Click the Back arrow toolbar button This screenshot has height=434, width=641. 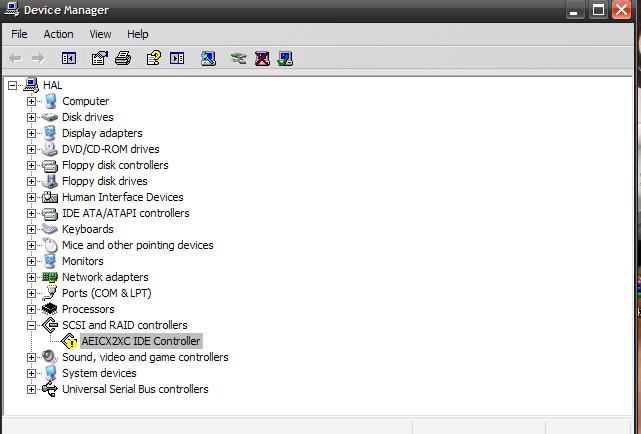[16, 58]
